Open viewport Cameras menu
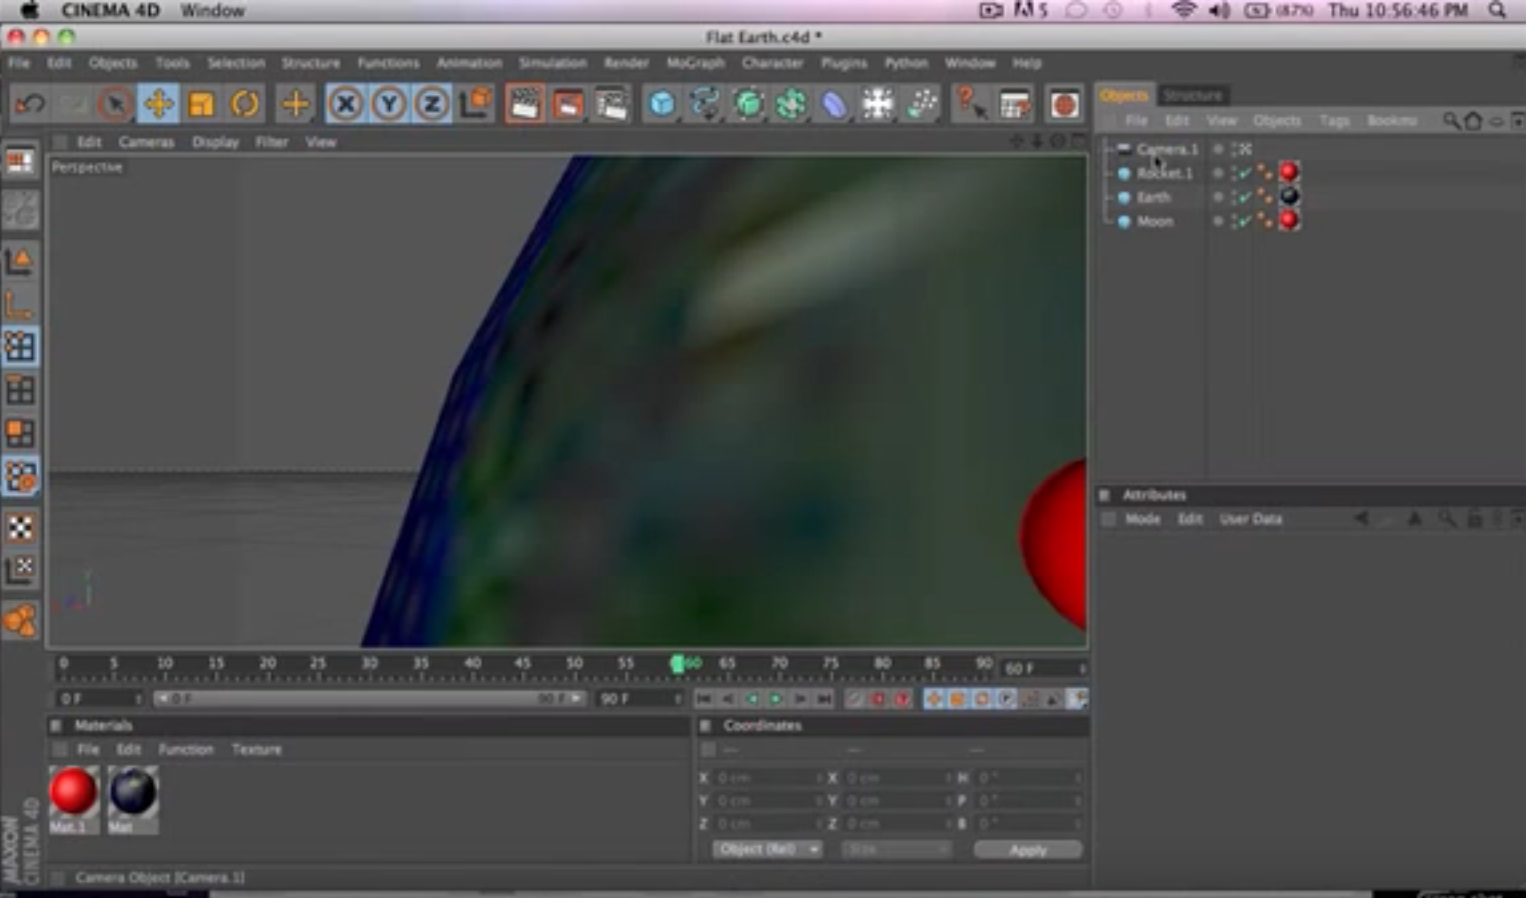The width and height of the screenshot is (1526, 898). tap(146, 142)
